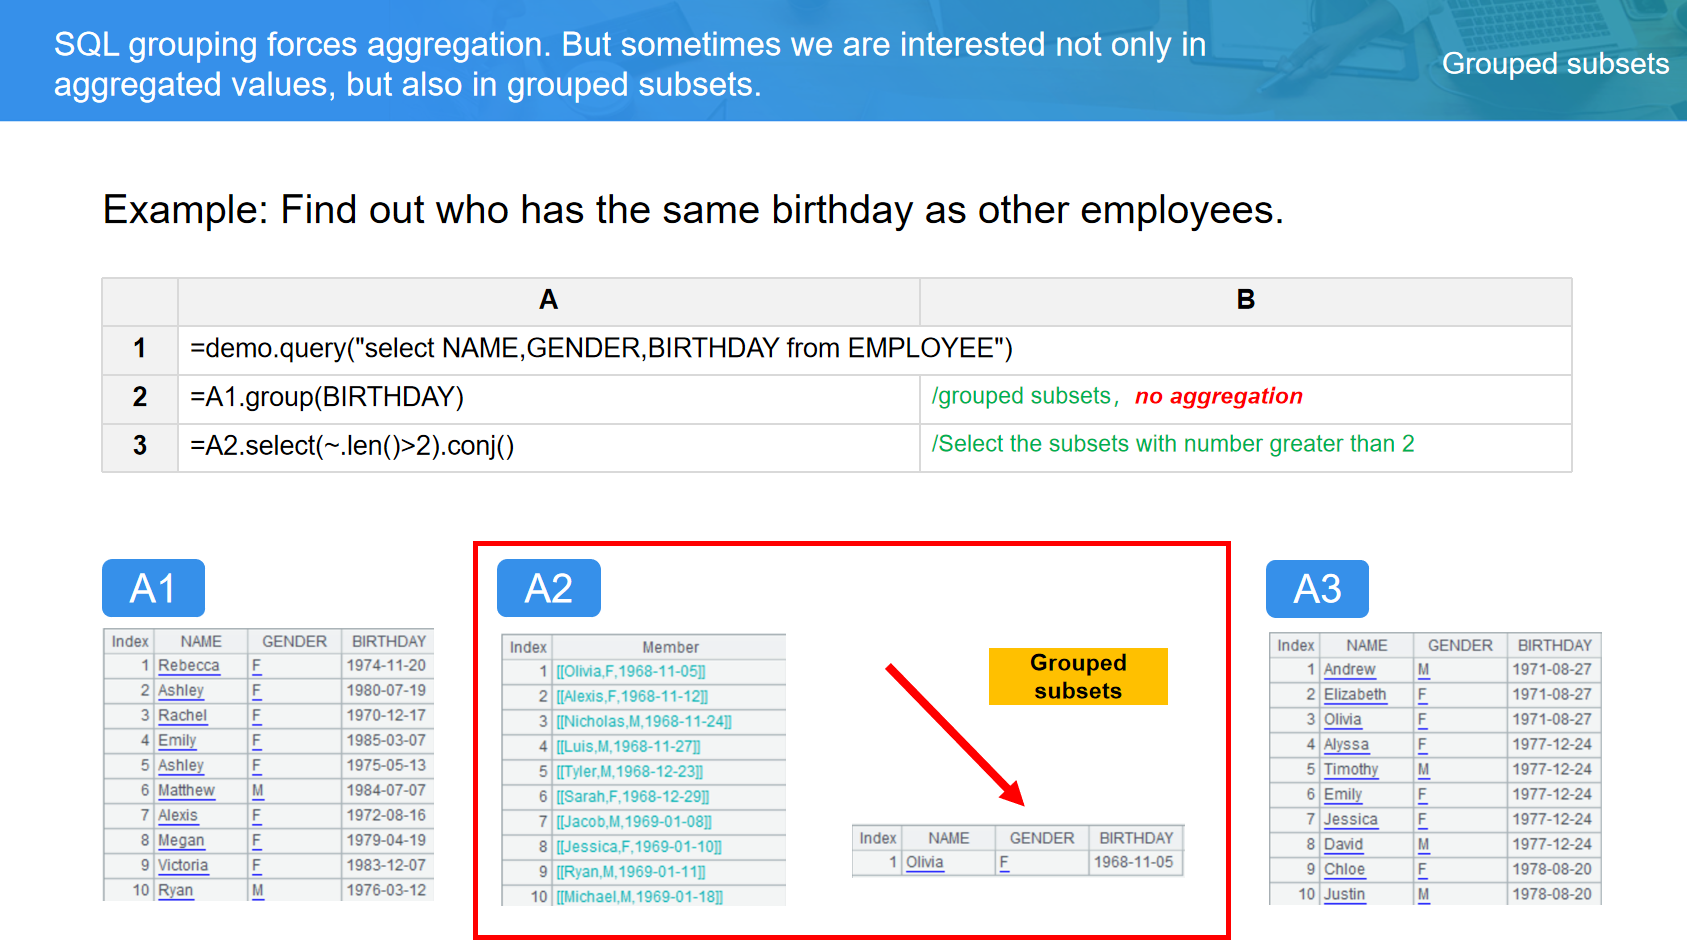Select the cell containing the demo.query formula
This screenshot has height=949, width=1687.
tap(601, 349)
